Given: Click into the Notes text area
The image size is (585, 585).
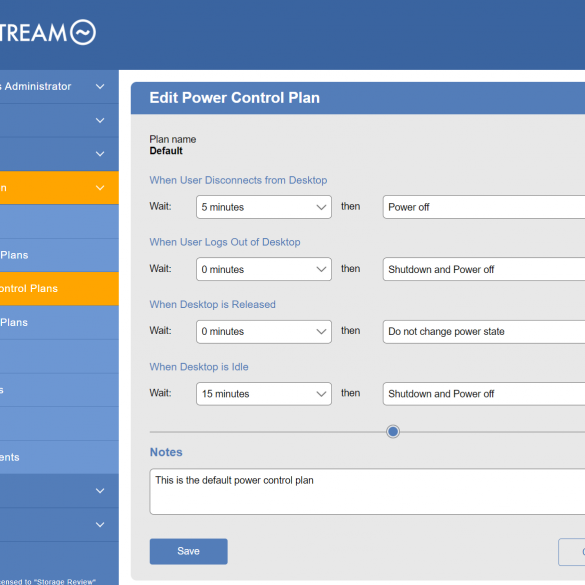Looking at the screenshot, I should click(x=367, y=492).
